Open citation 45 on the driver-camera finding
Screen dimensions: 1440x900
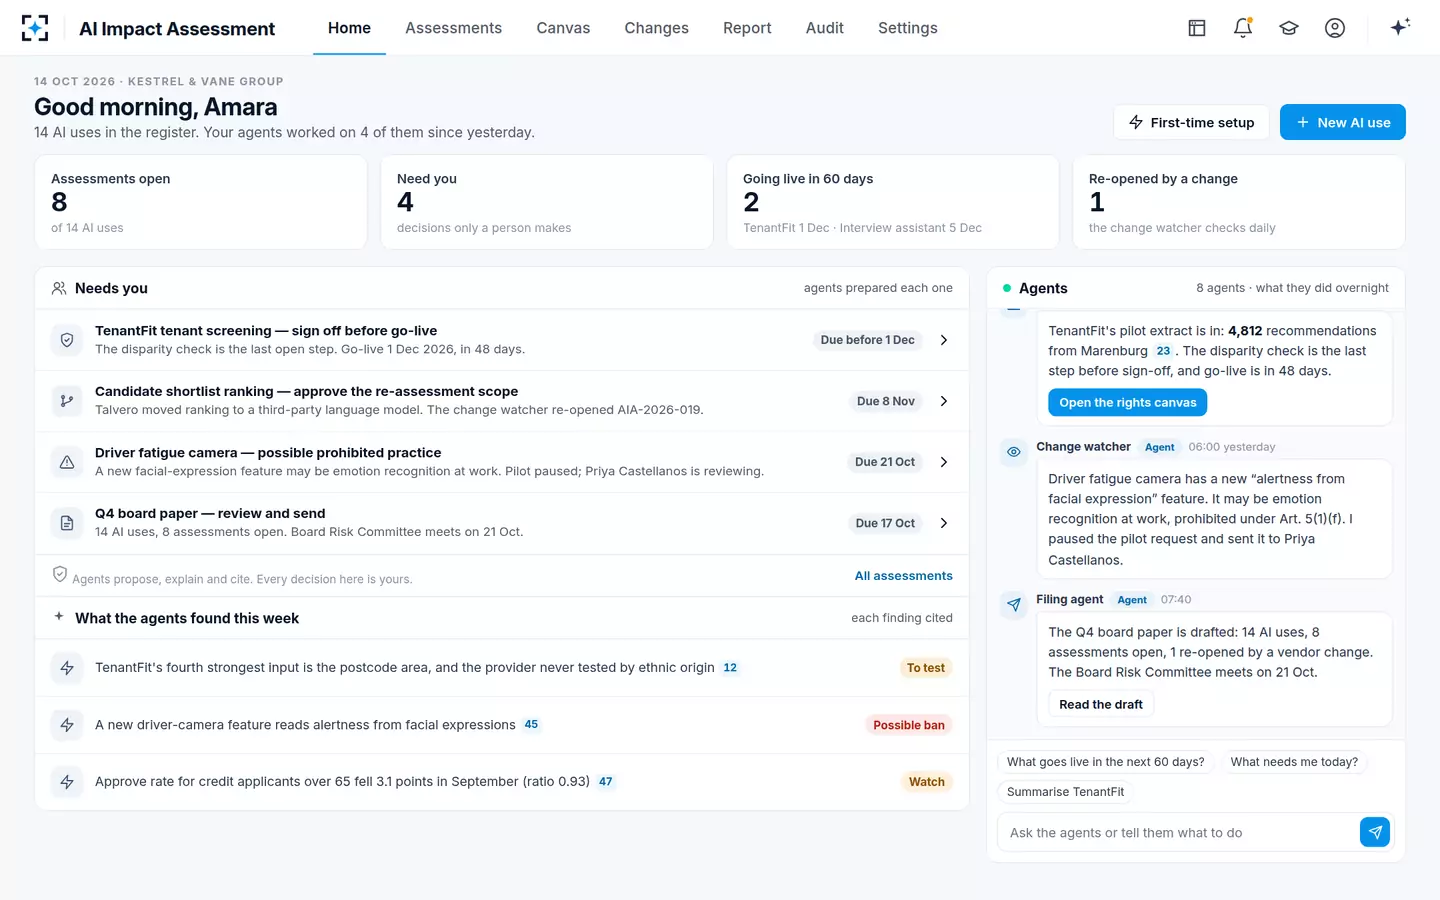(531, 725)
